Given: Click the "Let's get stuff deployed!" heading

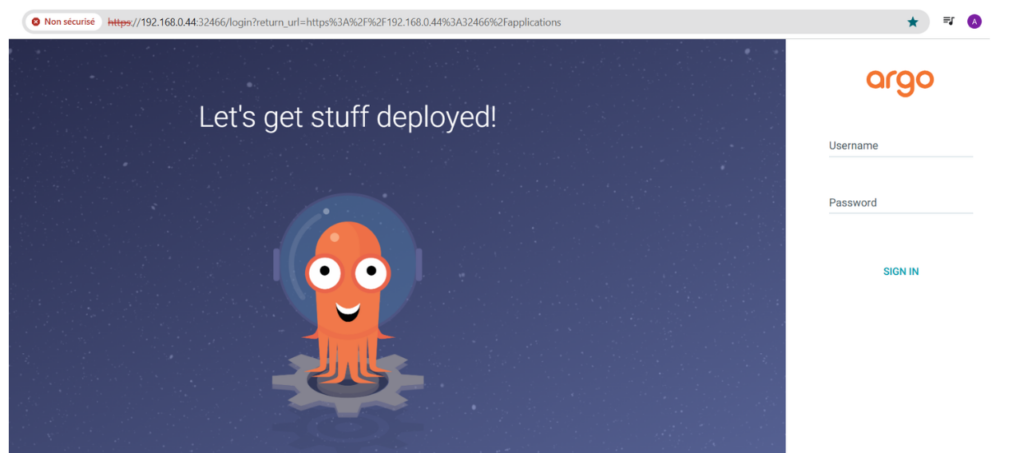Looking at the screenshot, I should click(x=347, y=117).
